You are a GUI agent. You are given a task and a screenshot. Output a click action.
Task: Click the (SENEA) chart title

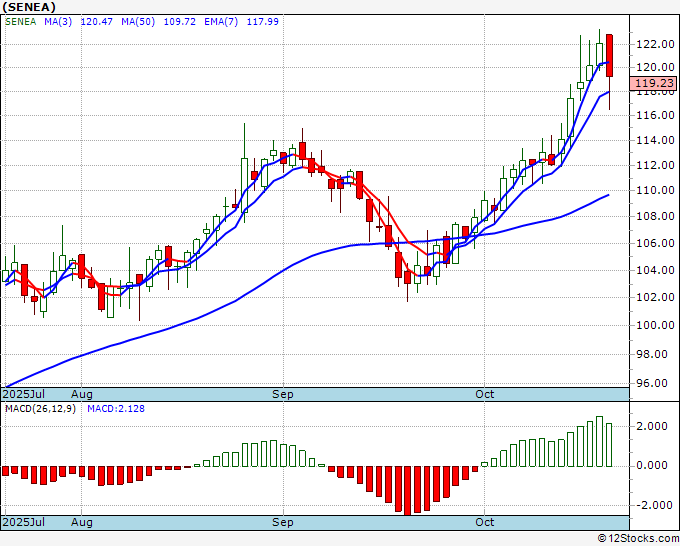pyautogui.click(x=29, y=7)
